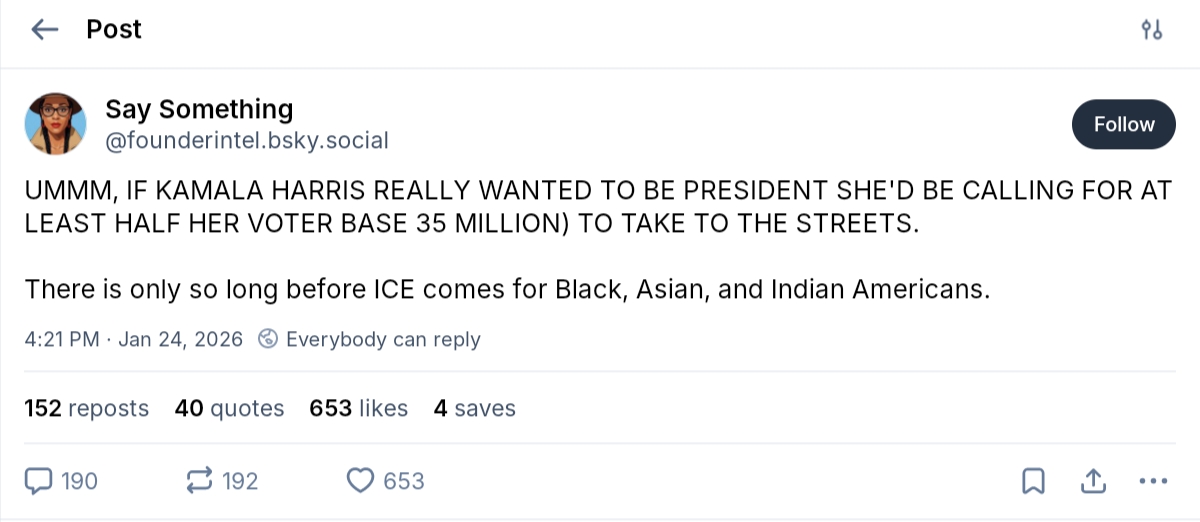Viewport: 1200px width, 522px height.
Task: View the 40 quotes list
Action: point(229,408)
